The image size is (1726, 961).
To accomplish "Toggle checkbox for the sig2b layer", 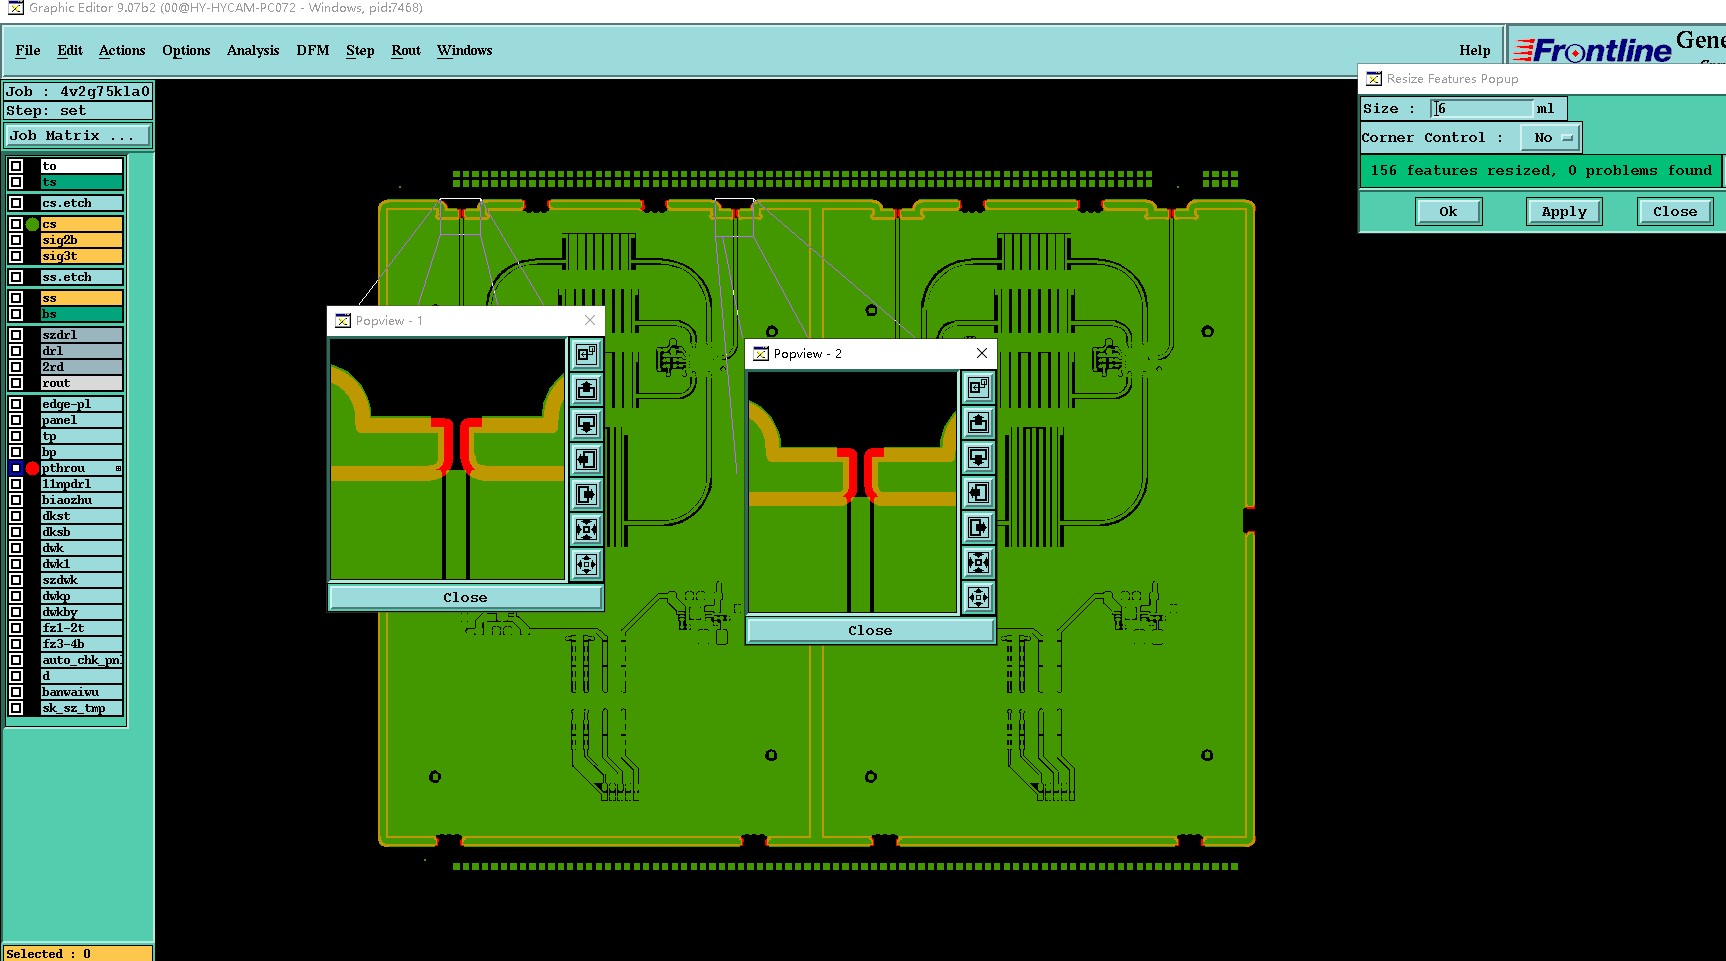I will click(x=16, y=240).
